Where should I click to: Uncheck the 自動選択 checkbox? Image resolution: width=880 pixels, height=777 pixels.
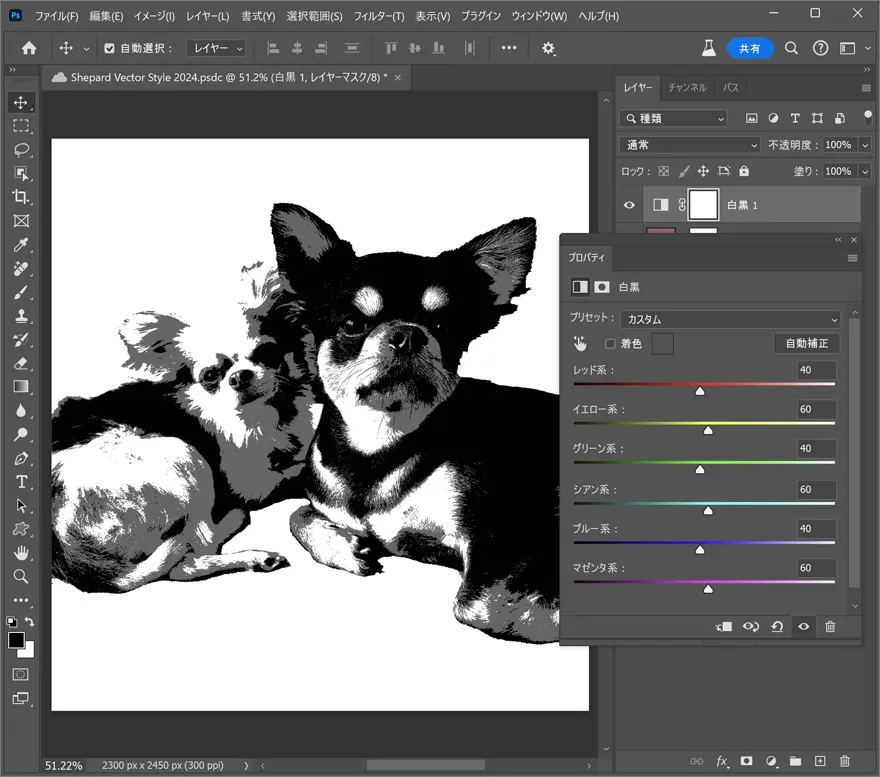(x=110, y=48)
